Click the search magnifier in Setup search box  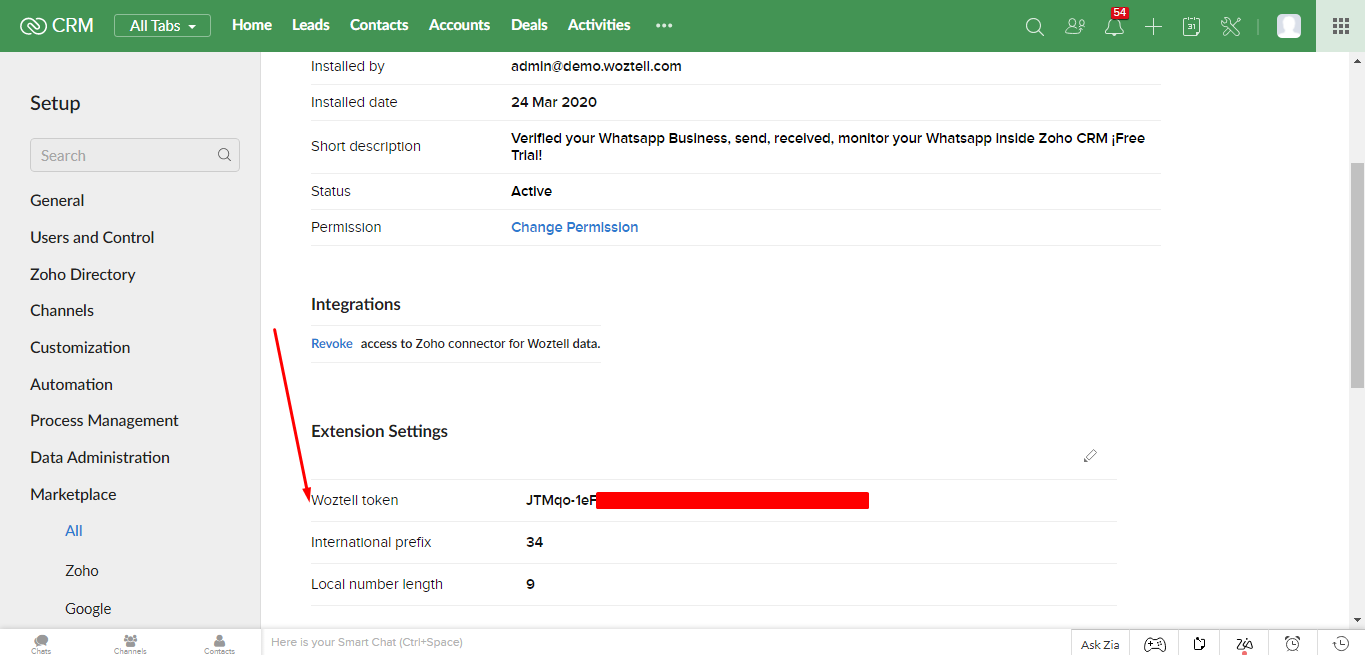coord(224,155)
